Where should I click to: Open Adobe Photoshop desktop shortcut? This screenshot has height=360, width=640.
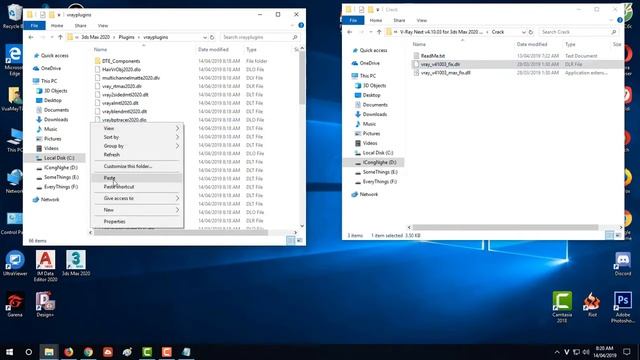(622, 307)
